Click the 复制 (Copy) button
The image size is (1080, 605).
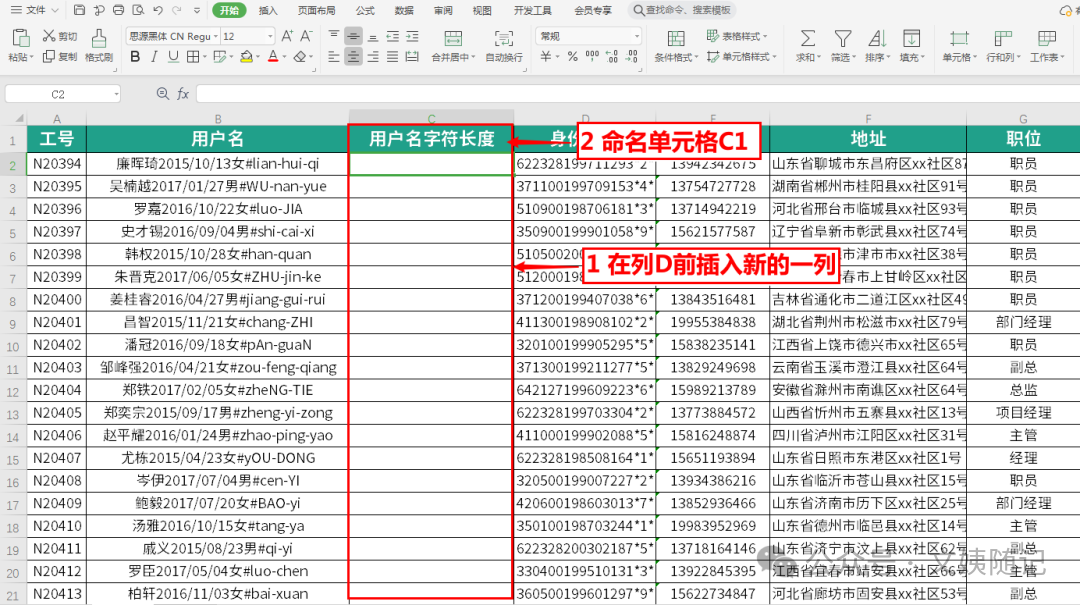(x=59, y=57)
